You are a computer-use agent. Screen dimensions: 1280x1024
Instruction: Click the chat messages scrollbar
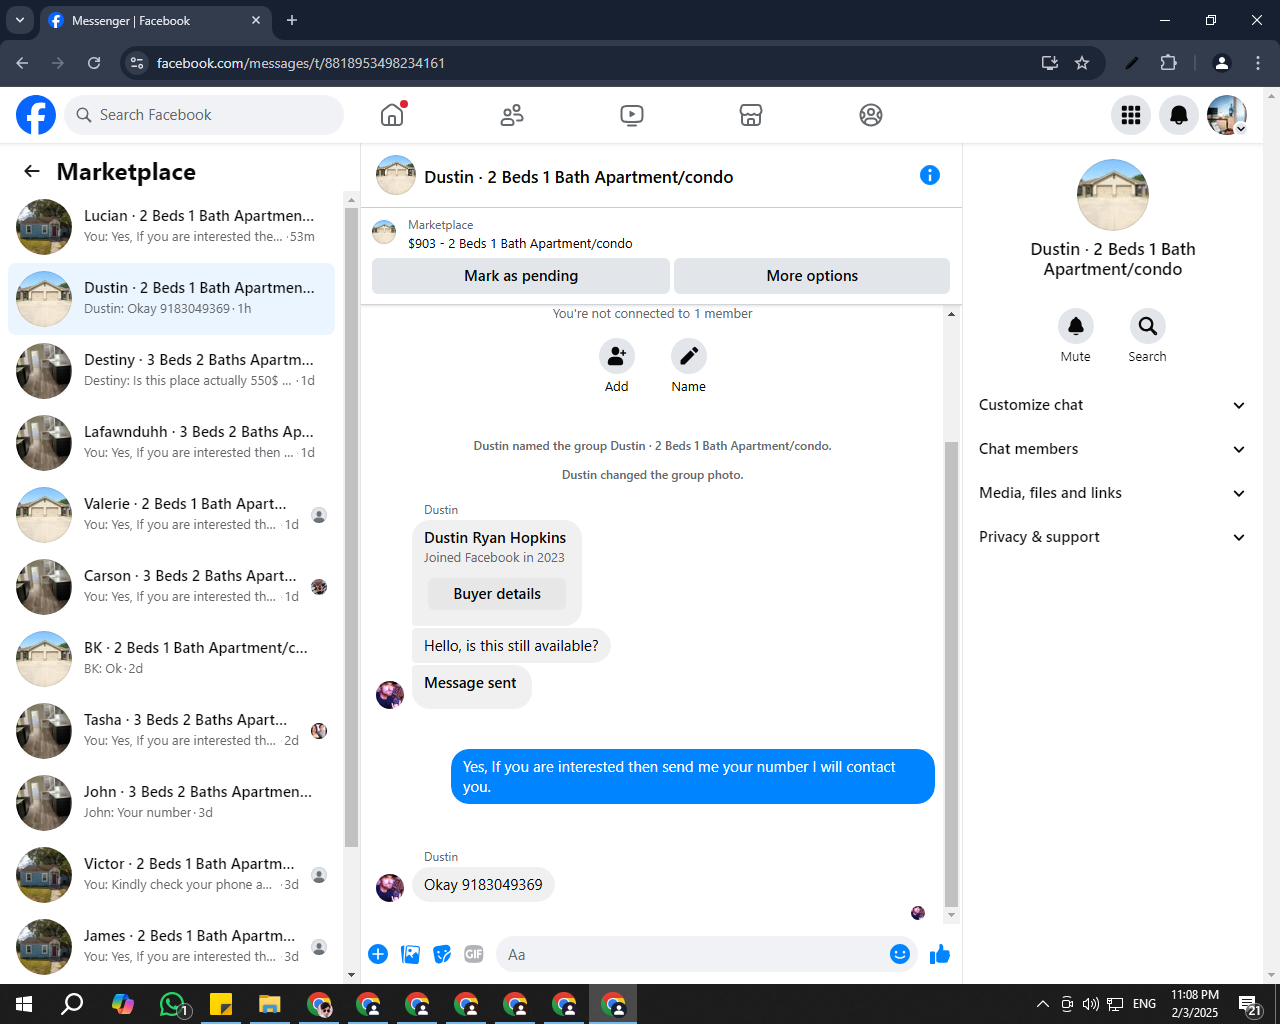pos(951,672)
